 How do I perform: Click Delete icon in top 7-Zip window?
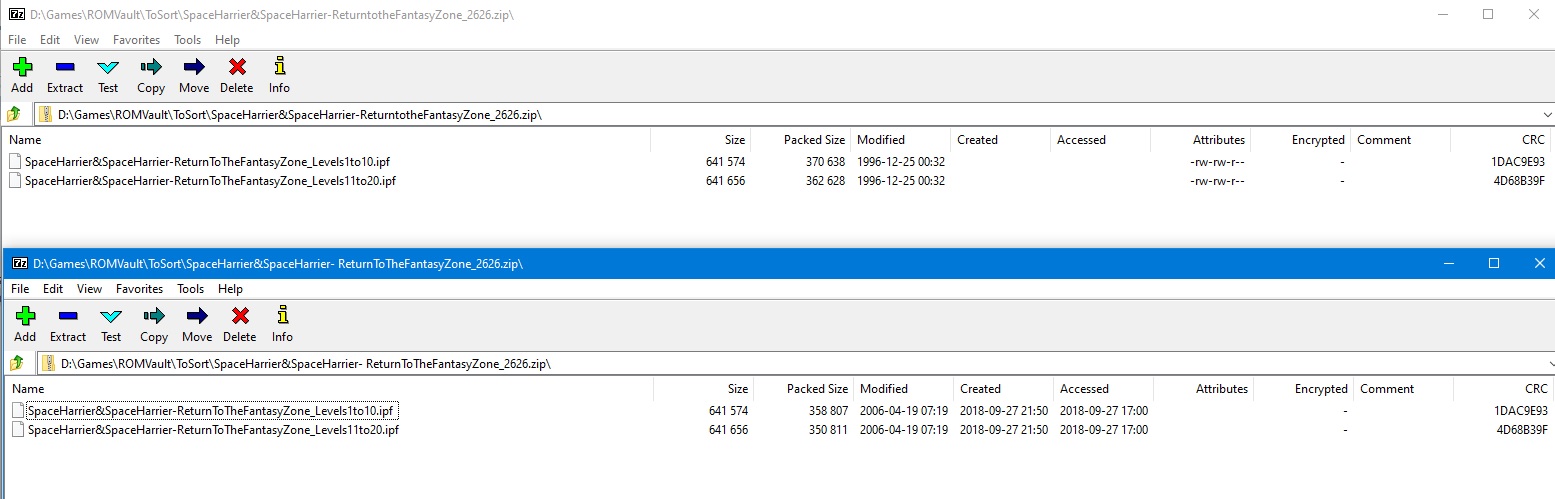click(x=237, y=68)
